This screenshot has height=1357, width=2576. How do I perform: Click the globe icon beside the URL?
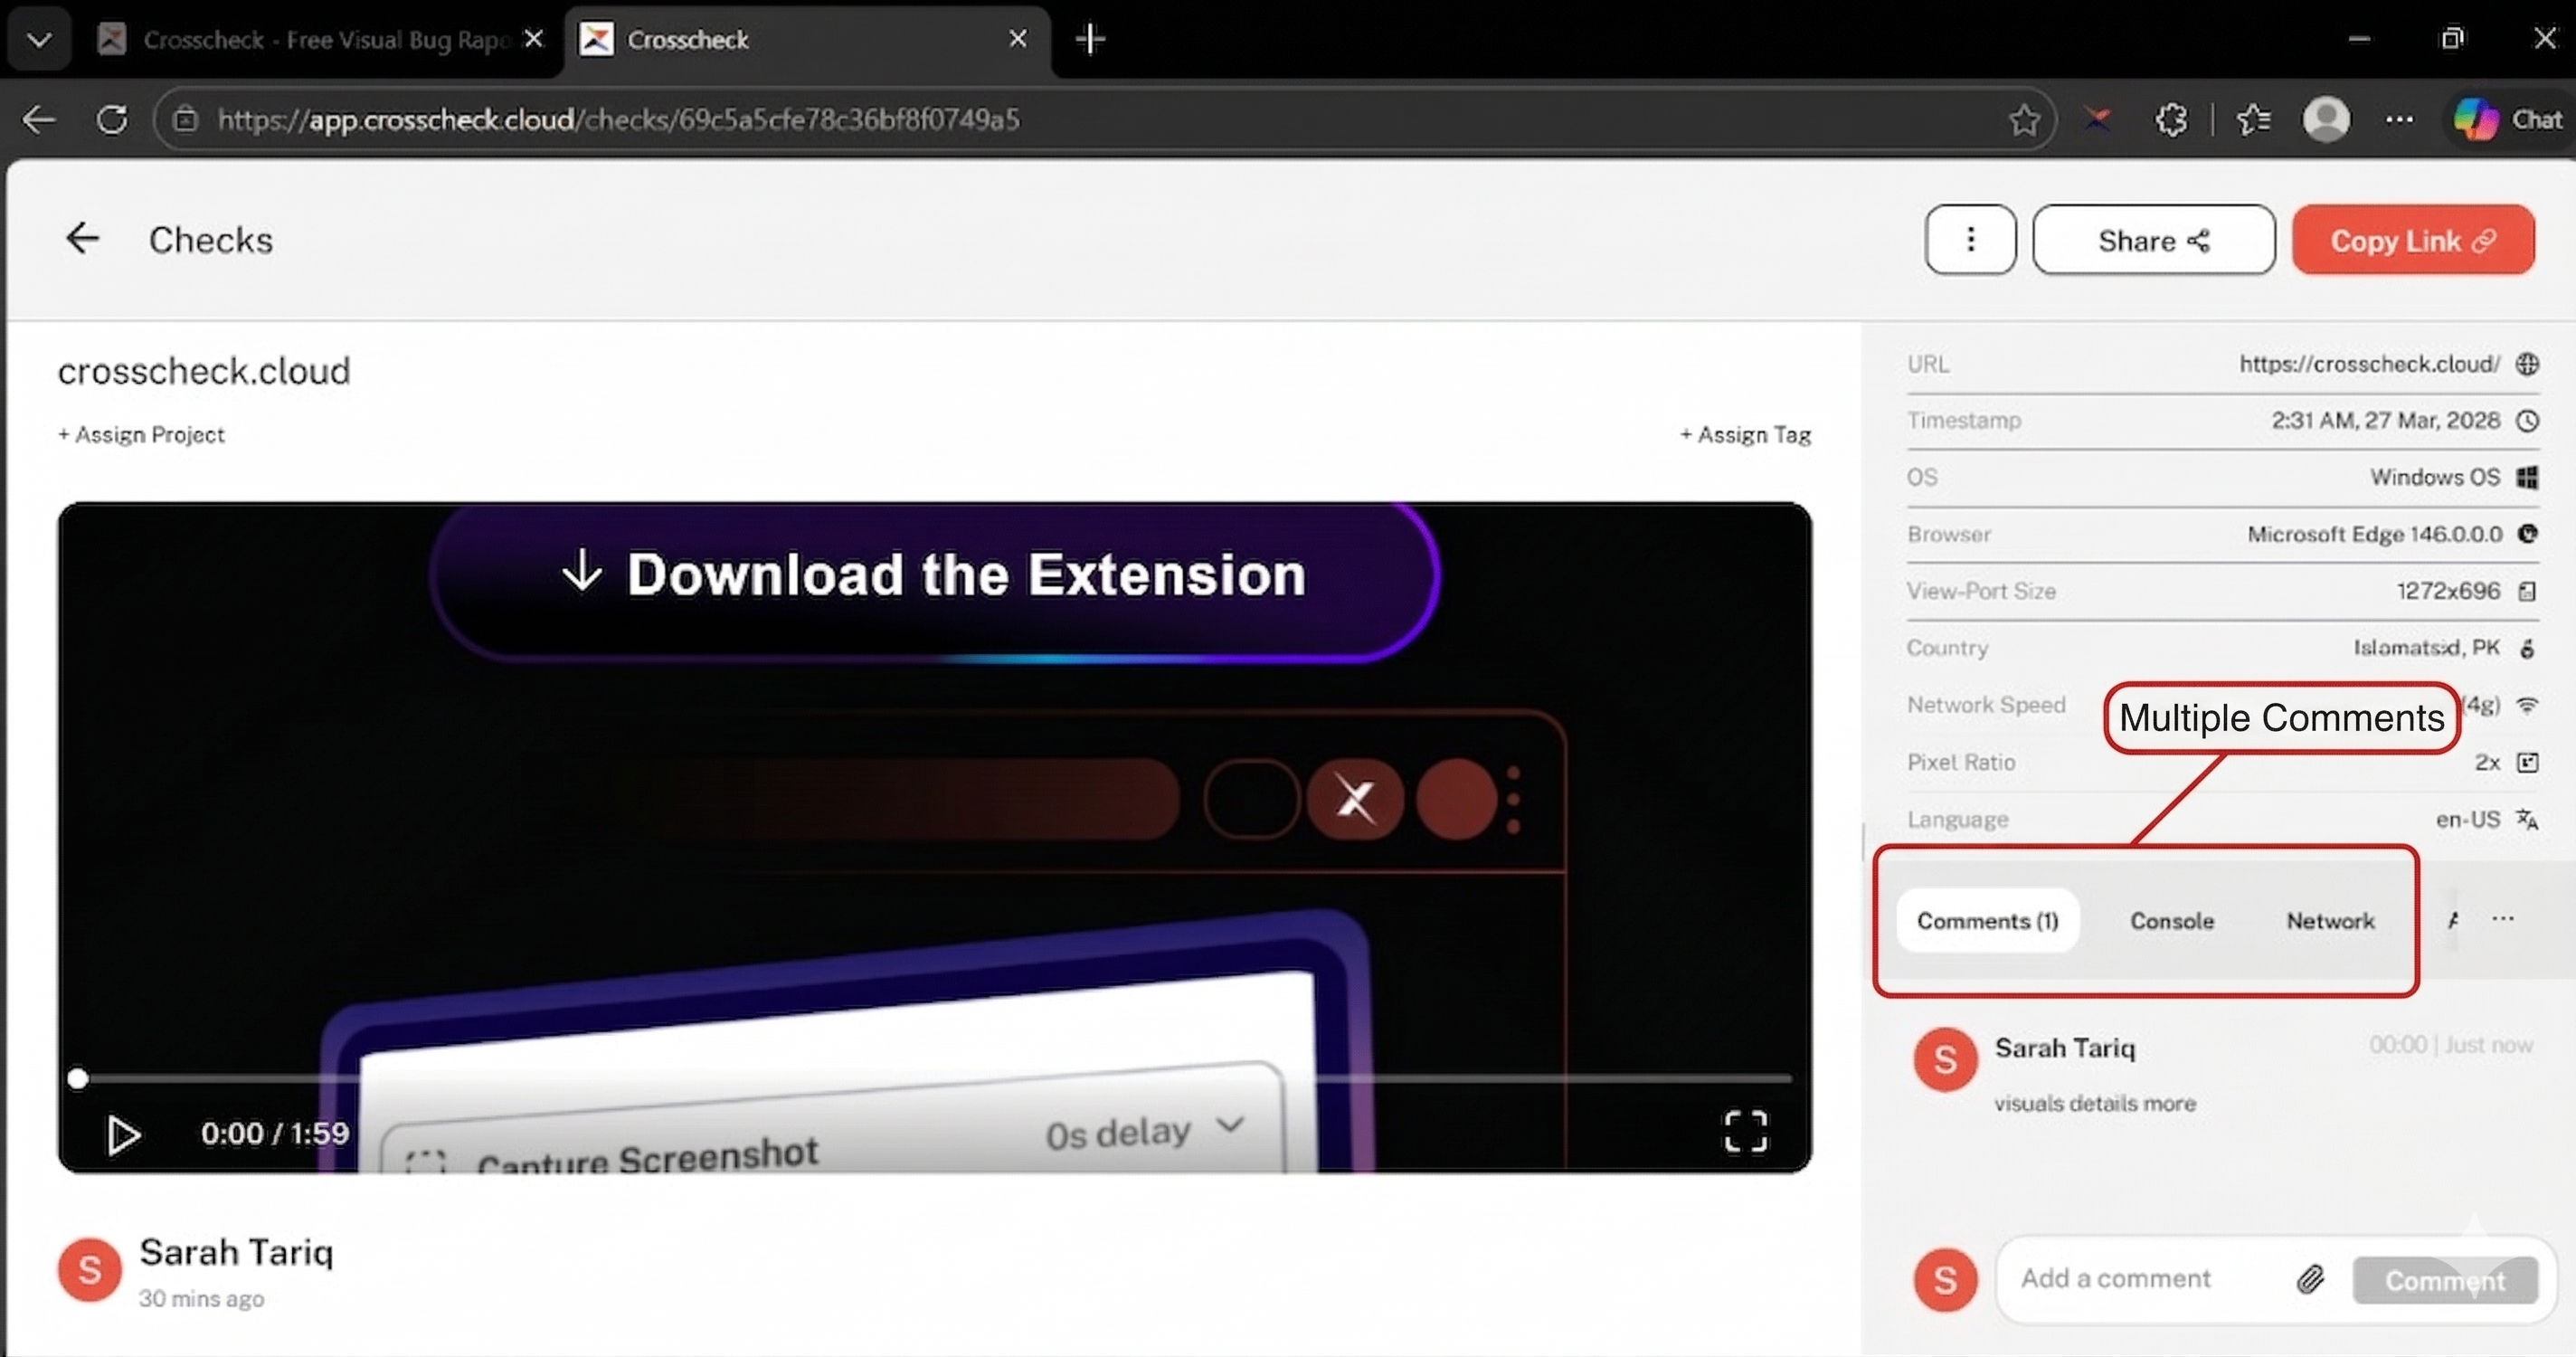pos(2527,364)
